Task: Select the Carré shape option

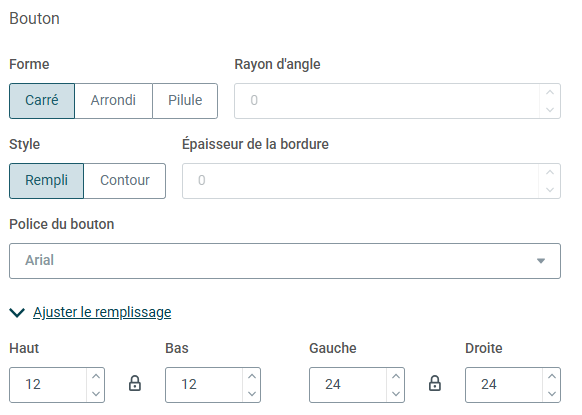Action: click(x=42, y=101)
